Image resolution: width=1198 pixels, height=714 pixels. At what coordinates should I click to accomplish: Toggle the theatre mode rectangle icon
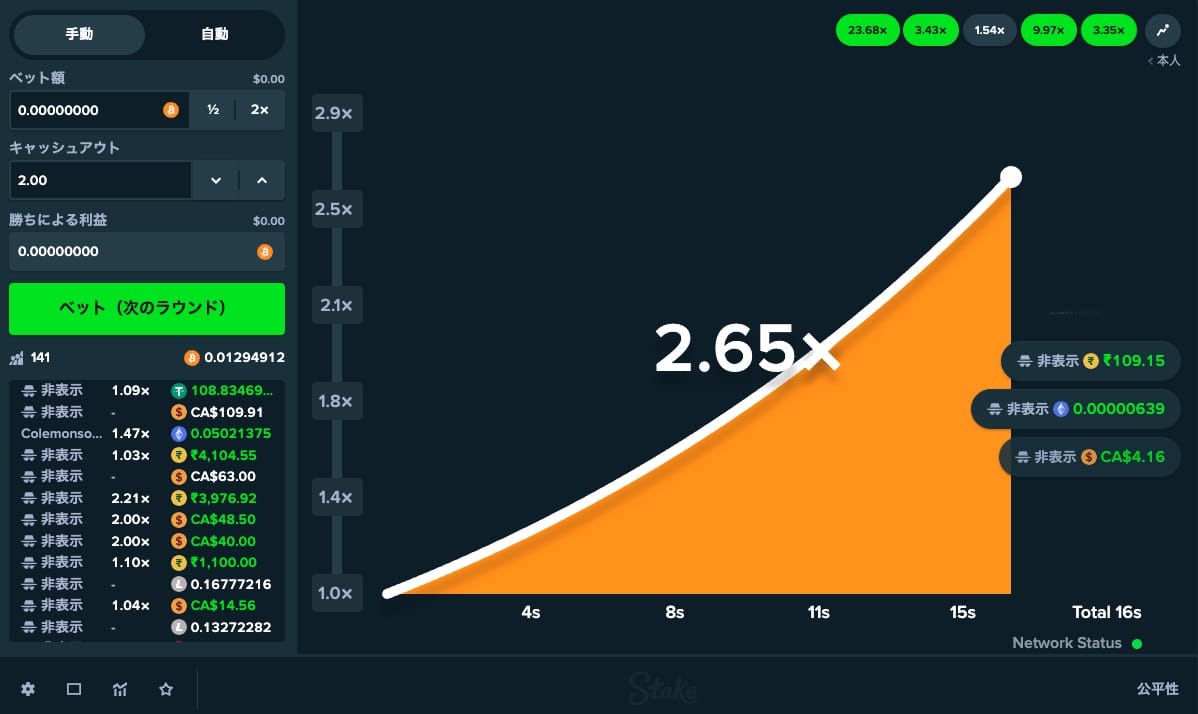pos(74,689)
